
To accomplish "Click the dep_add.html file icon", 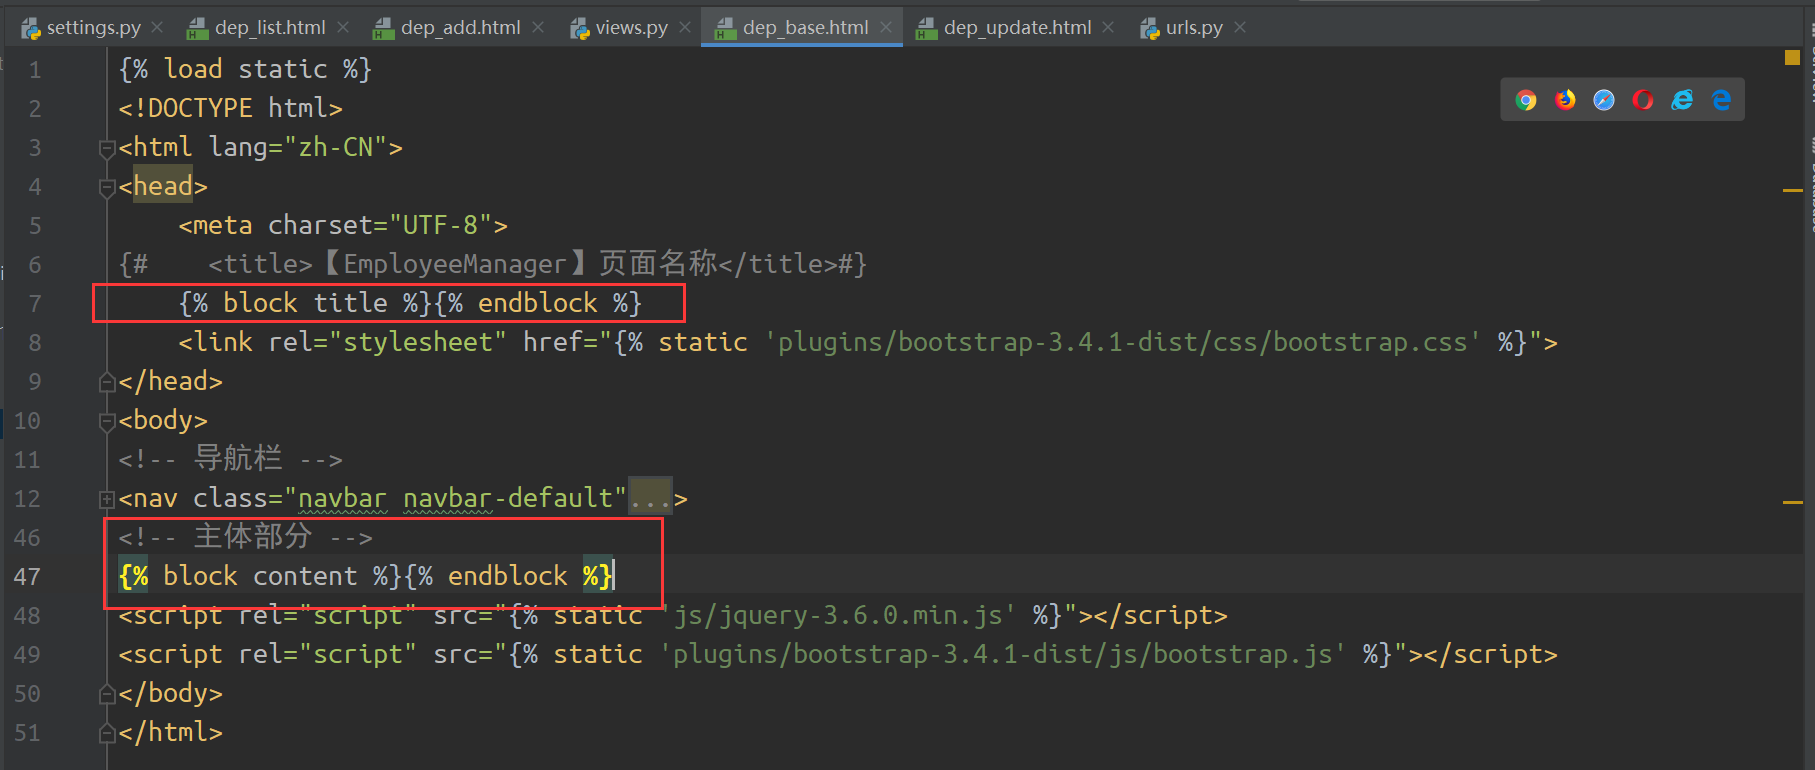I will point(384,29).
